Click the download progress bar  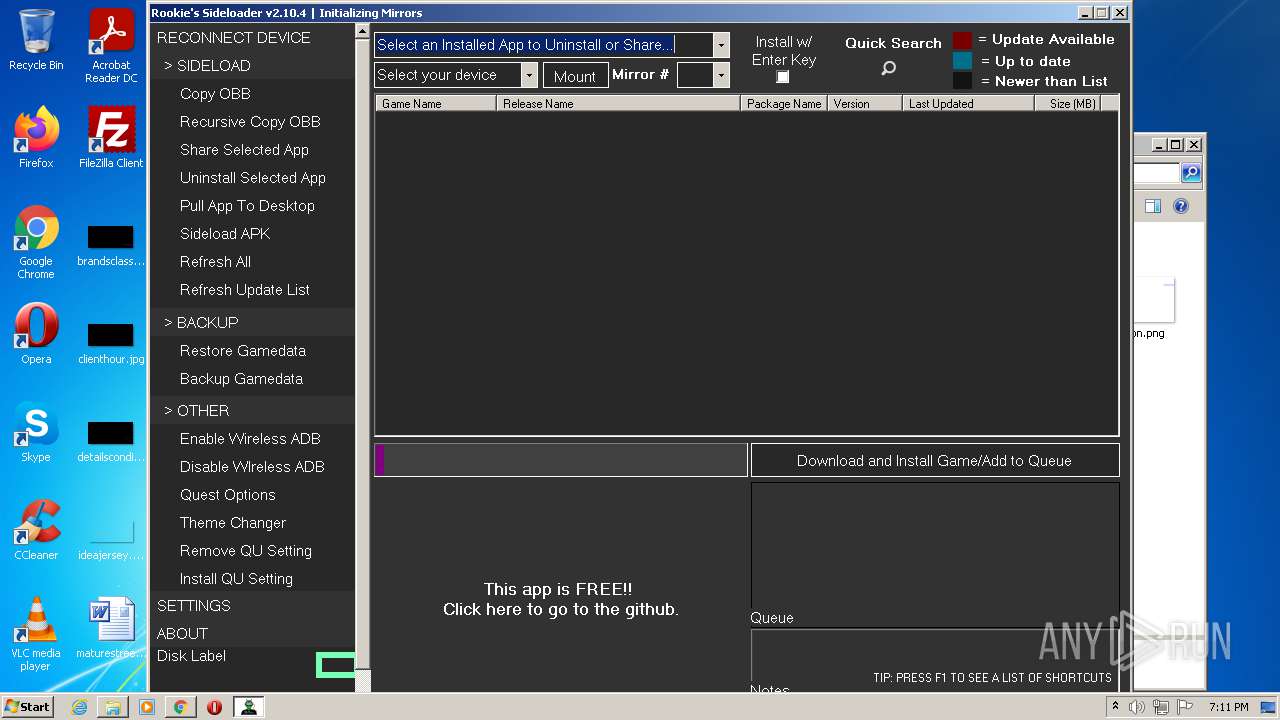561,460
